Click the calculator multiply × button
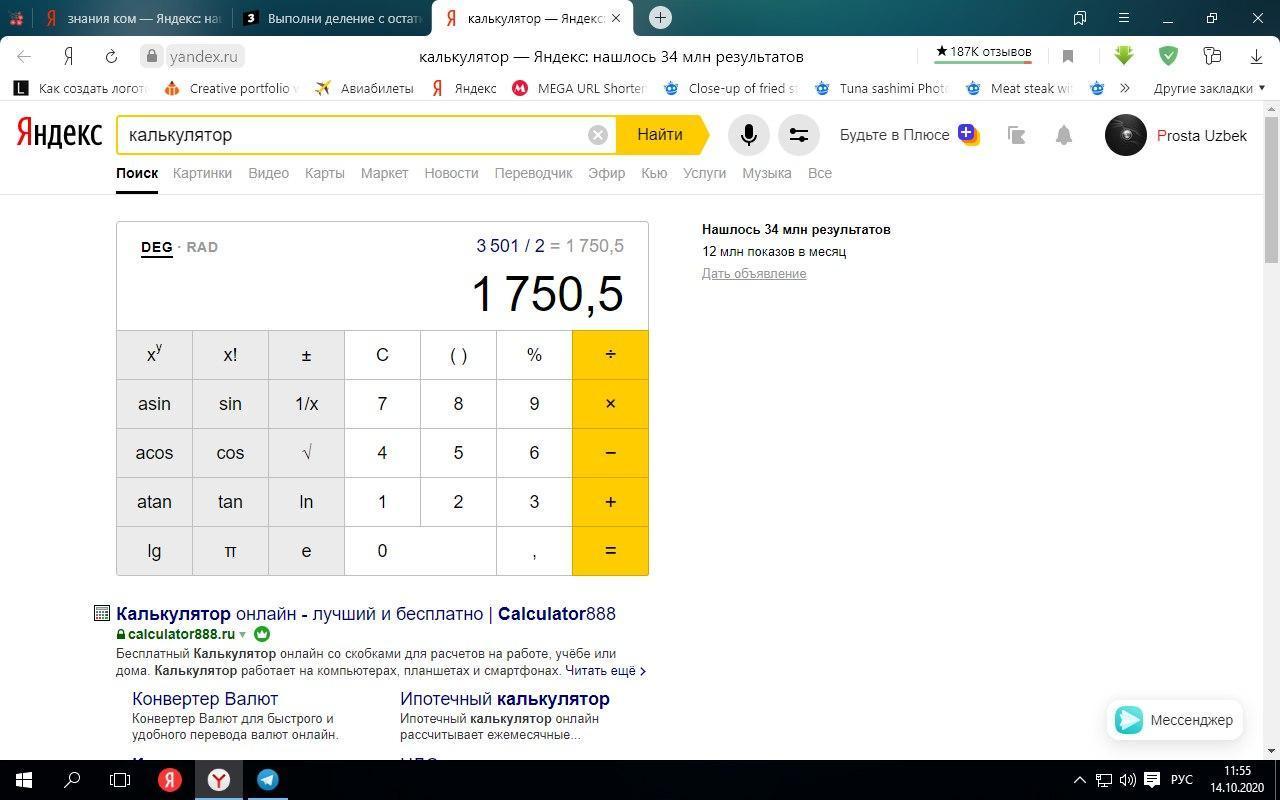 click(610, 404)
